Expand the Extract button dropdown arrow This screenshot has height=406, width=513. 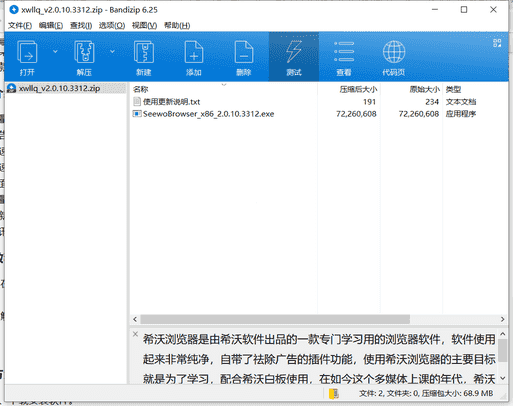click(x=112, y=52)
